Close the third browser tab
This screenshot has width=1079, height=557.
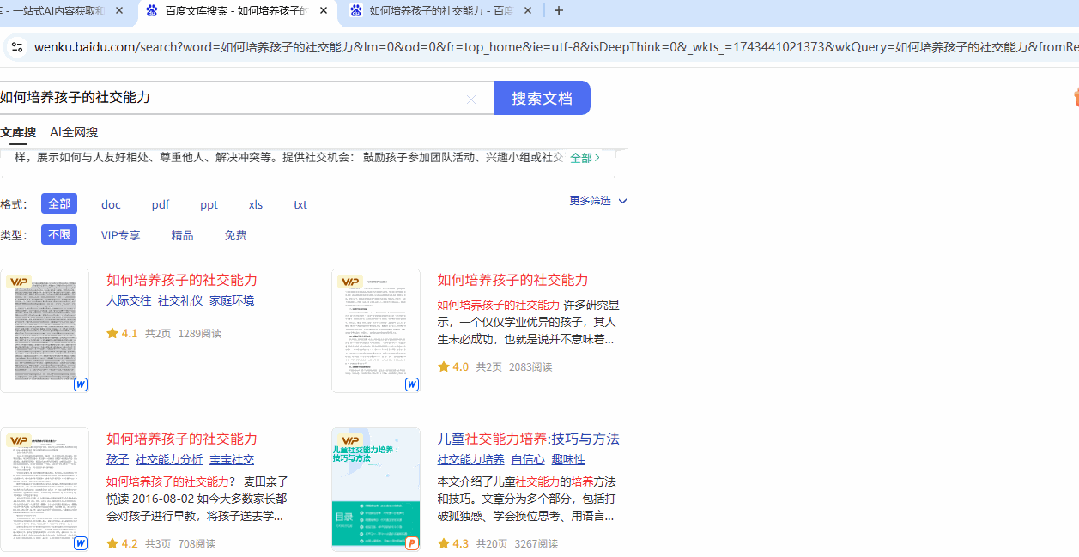[528, 11]
